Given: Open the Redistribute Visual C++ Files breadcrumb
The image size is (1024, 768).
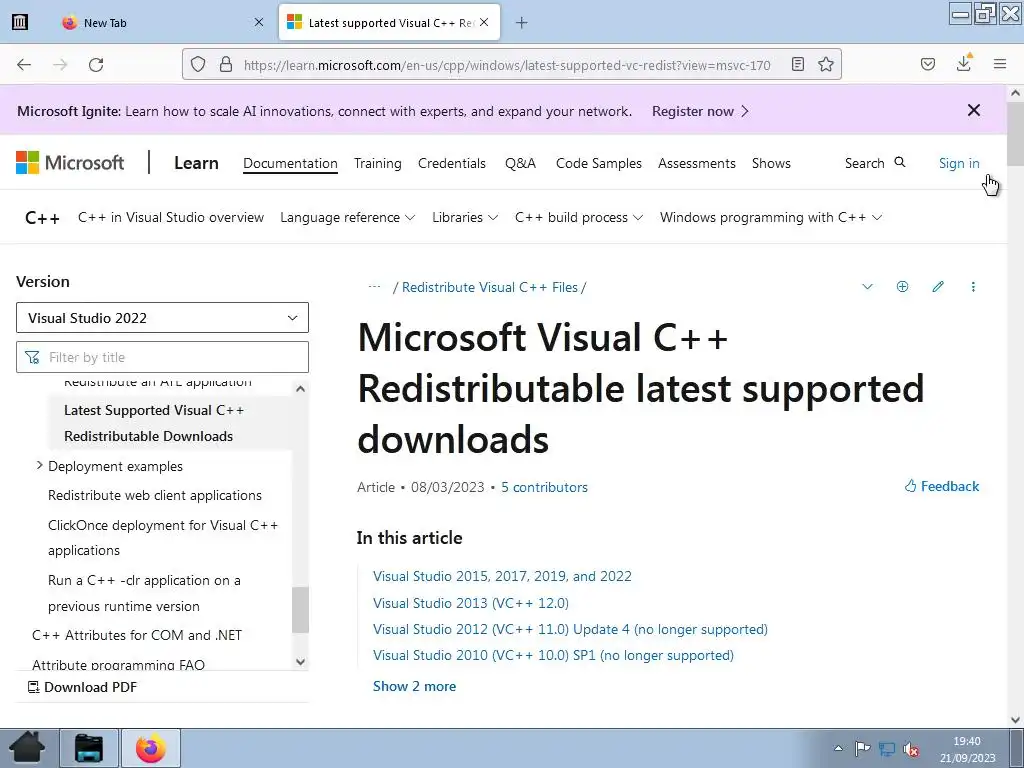Looking at the screenshot, I should coord(490,287).
